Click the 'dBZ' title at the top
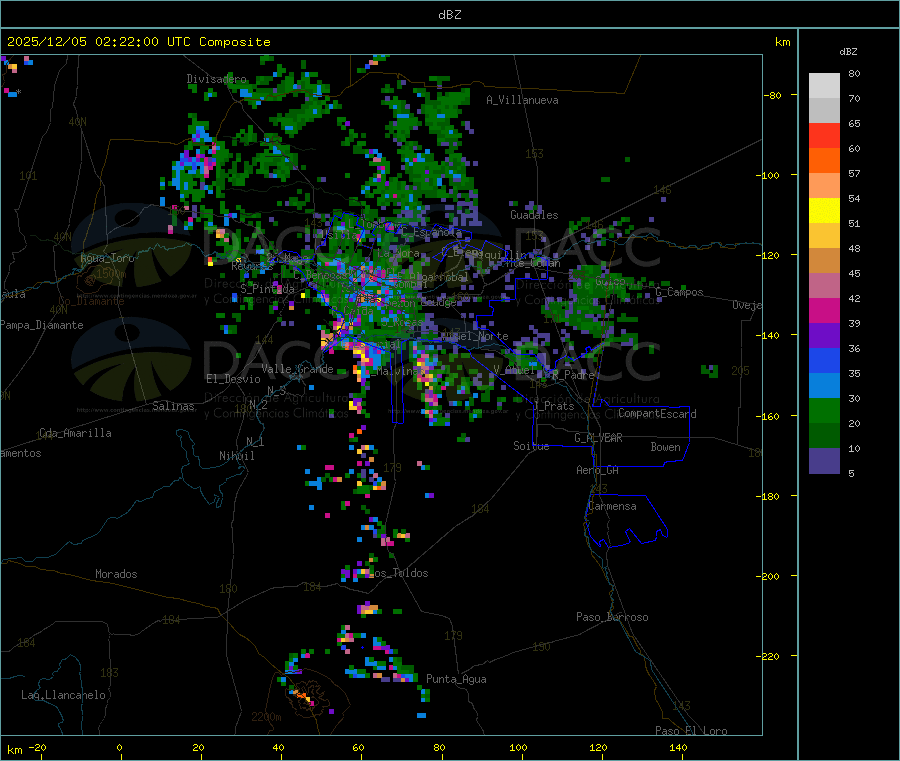Image resolution: width=900 pixels, height=761 pixels. 449,15
